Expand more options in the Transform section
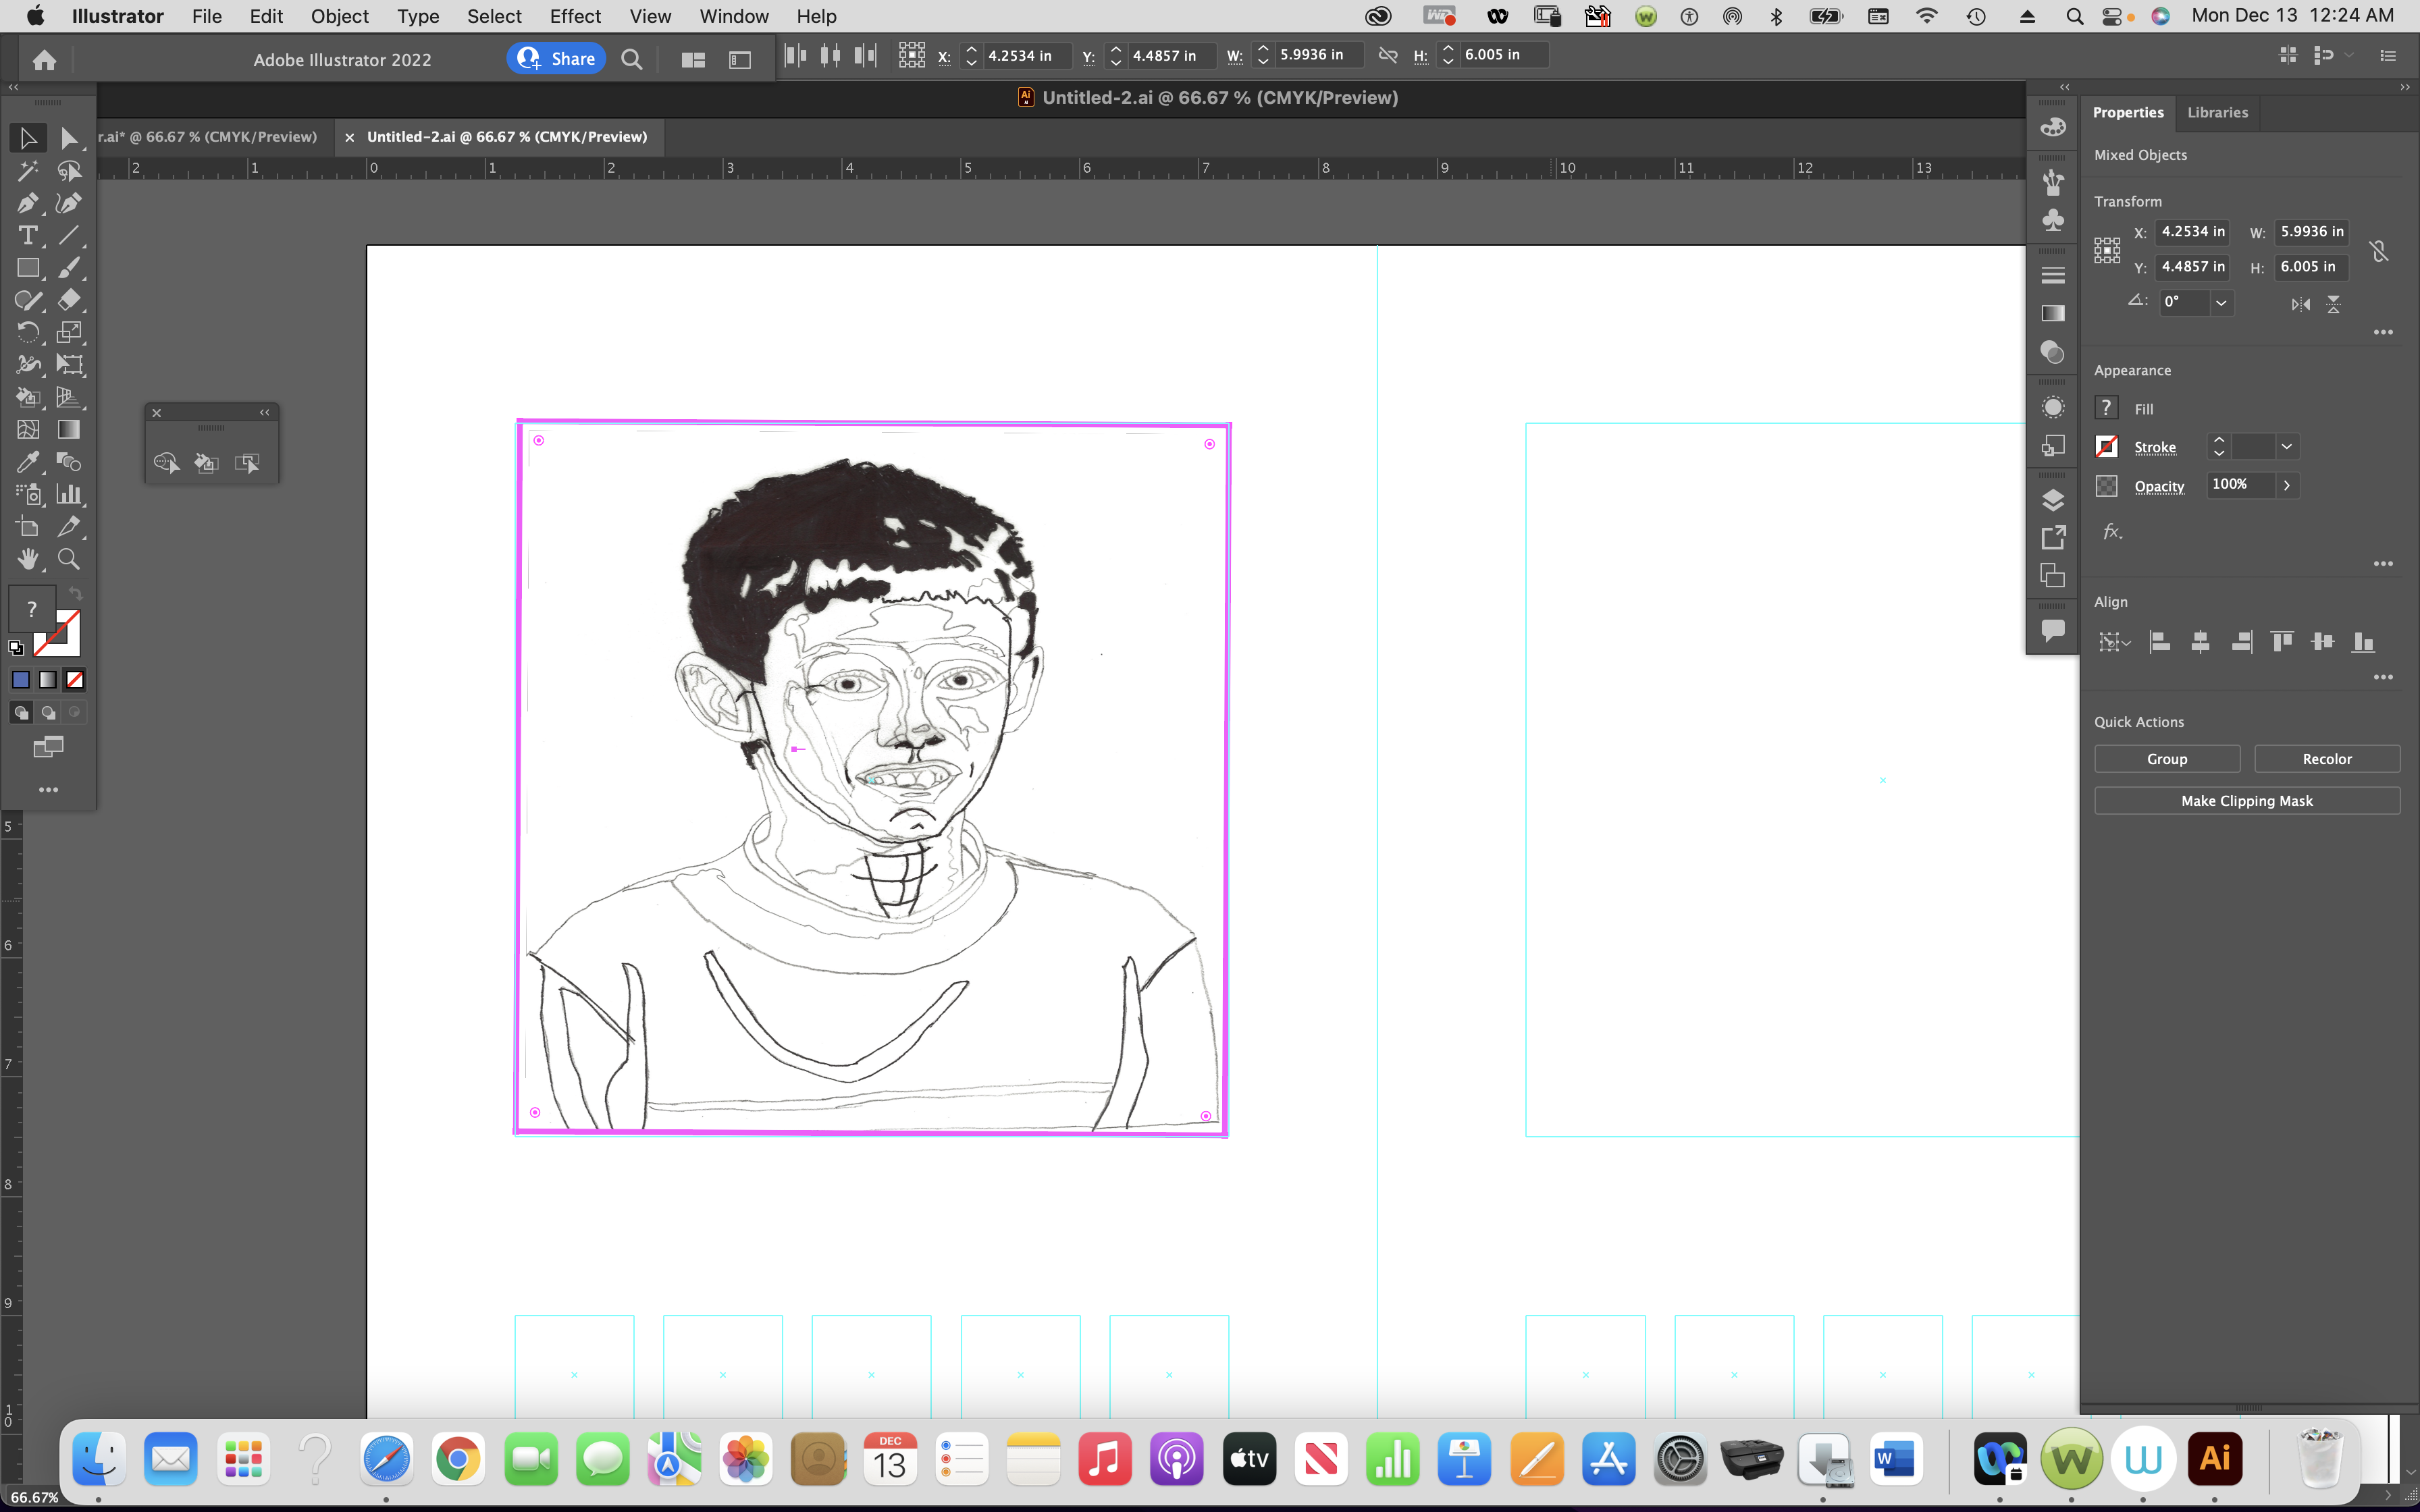The image size is (2420, 1512). pyautogui.click(x=2384, y=332)
